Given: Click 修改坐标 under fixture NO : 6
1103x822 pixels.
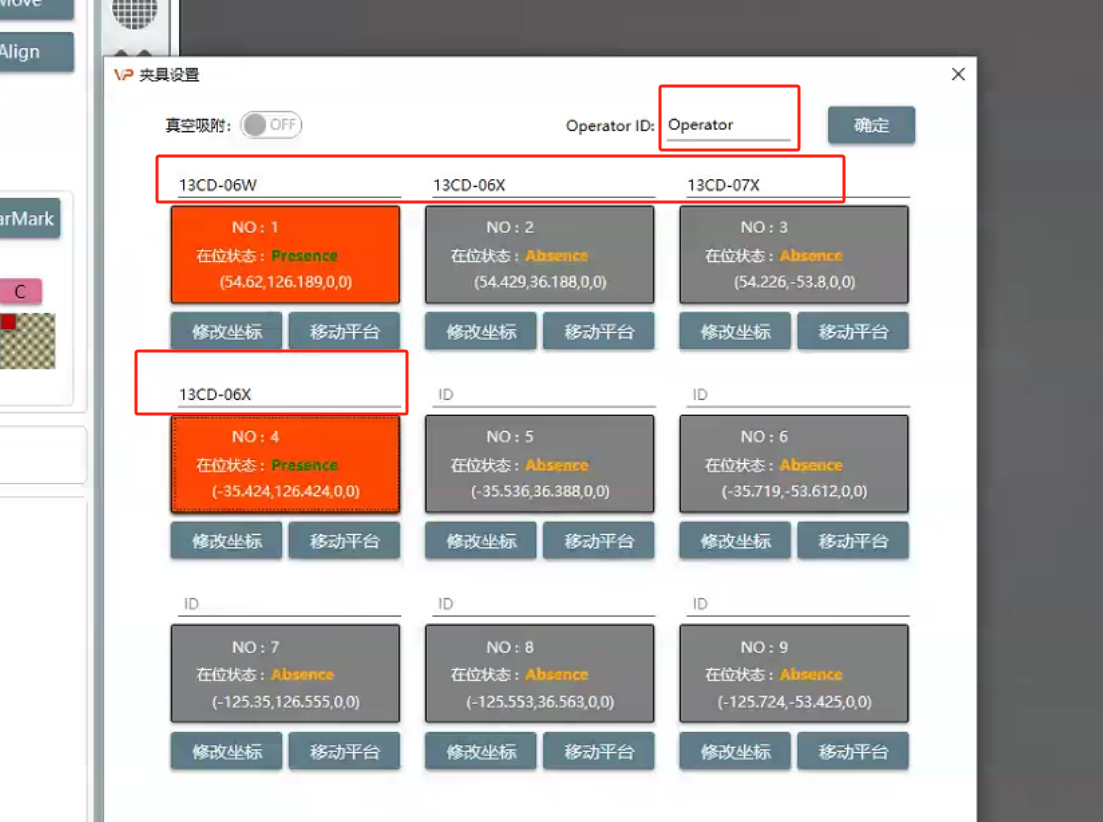Looking at the screenshot, I should pos(735,541).
